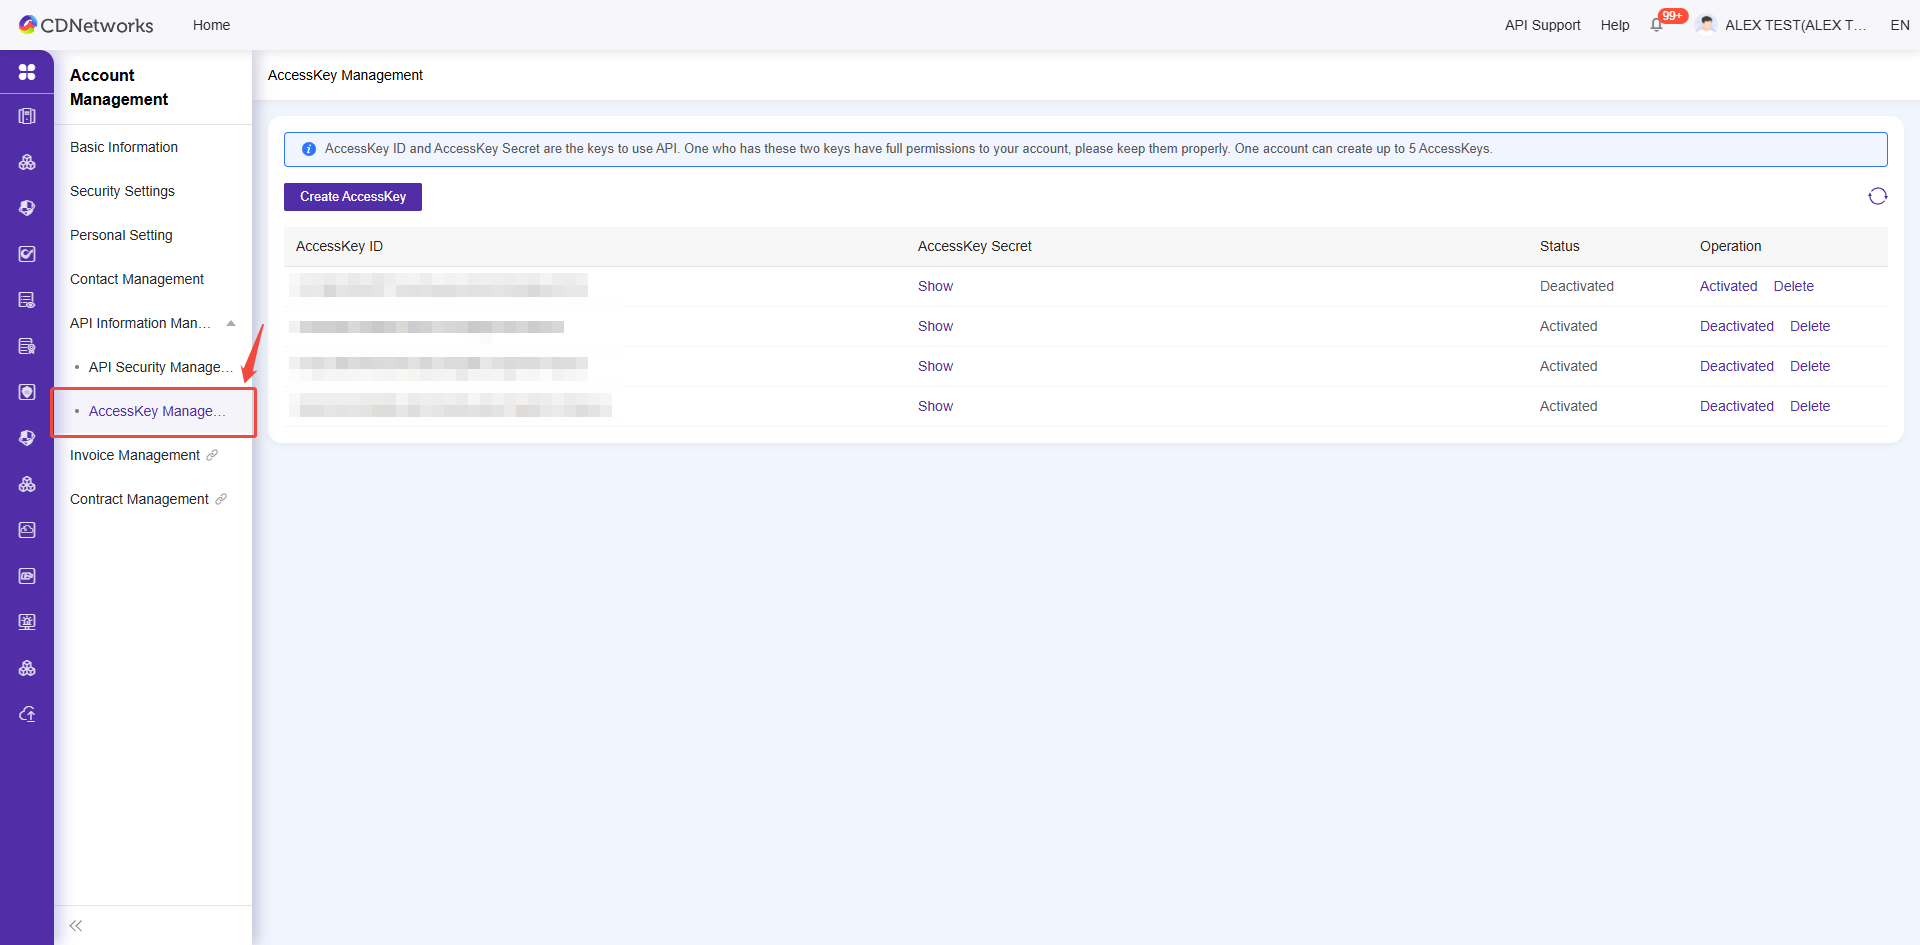The height and width of the screenshot is (945, 1920).
Task: Open the notification bell with 99+ badge
Action: 1657,24
